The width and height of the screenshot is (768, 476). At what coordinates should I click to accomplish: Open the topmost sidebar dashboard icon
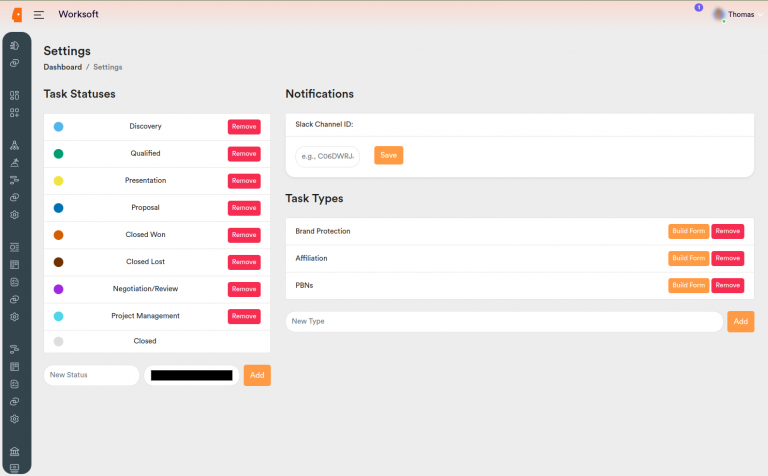pyautogui.click(x=15, y=46)
